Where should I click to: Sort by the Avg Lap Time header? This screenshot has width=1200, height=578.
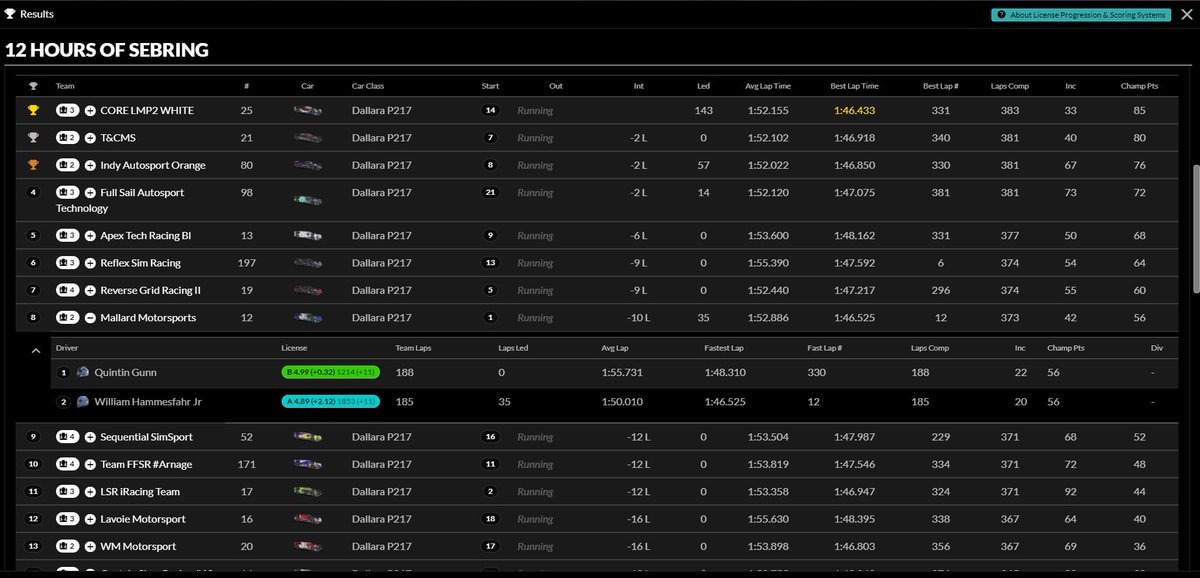click(x=768, y=86)
